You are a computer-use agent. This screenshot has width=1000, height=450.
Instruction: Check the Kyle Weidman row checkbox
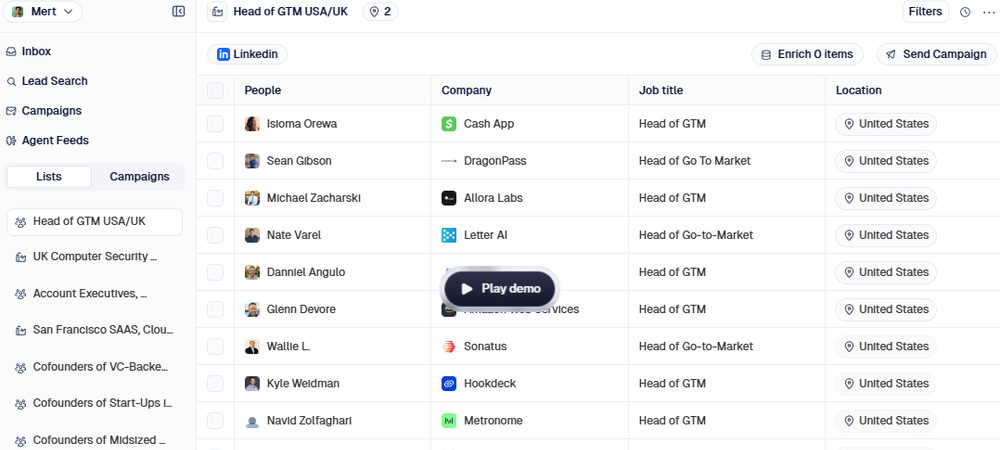[x=216, y=383]
